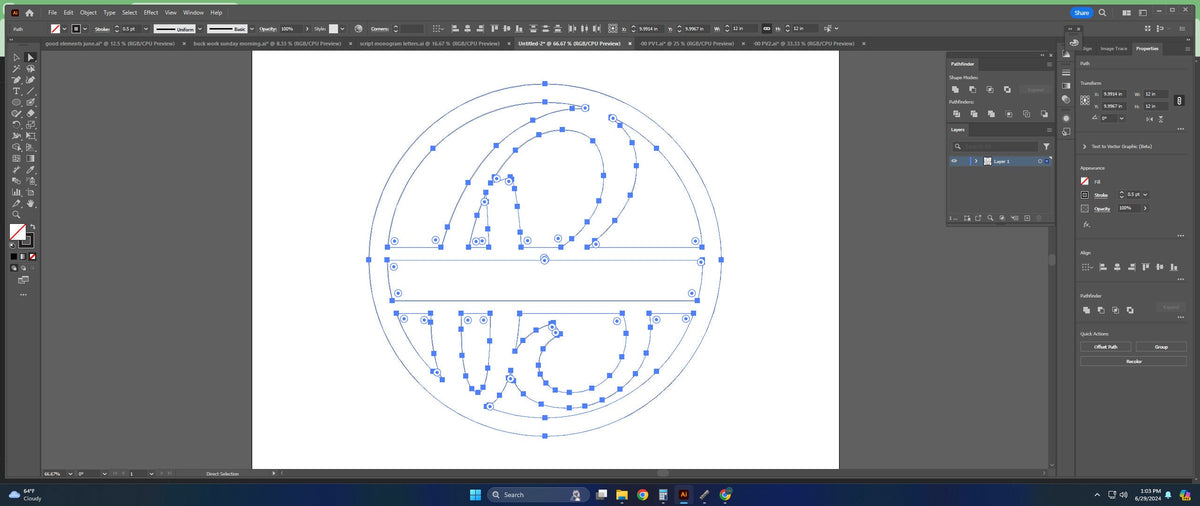Expand Layer 1 sublayers arrow
Image resolution: width=1200 pixels, height=506 pixels.
coord(976,161)
